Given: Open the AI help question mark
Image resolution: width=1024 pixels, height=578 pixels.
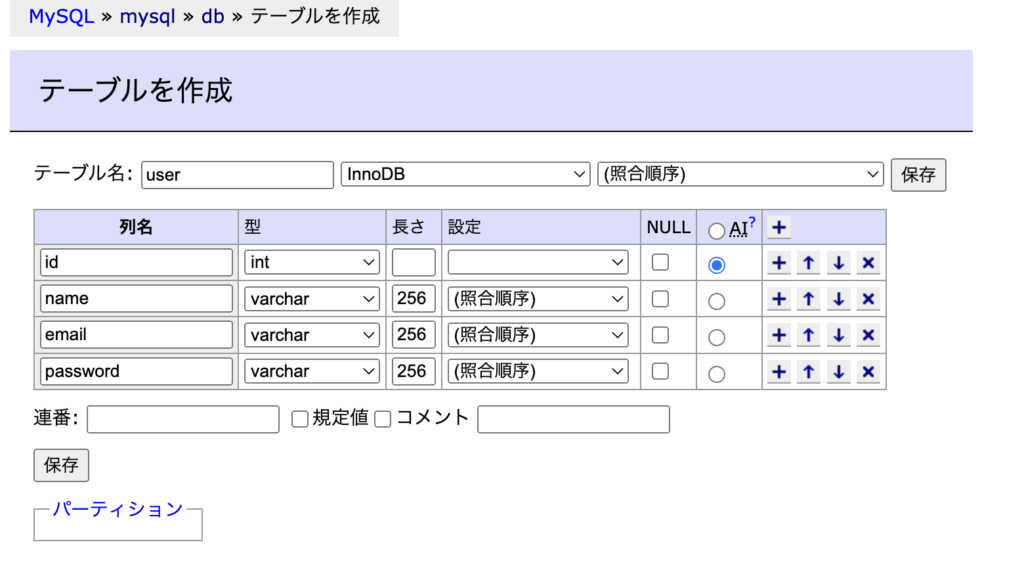Looking at the screenshot, I should click(x=752, y=221).
